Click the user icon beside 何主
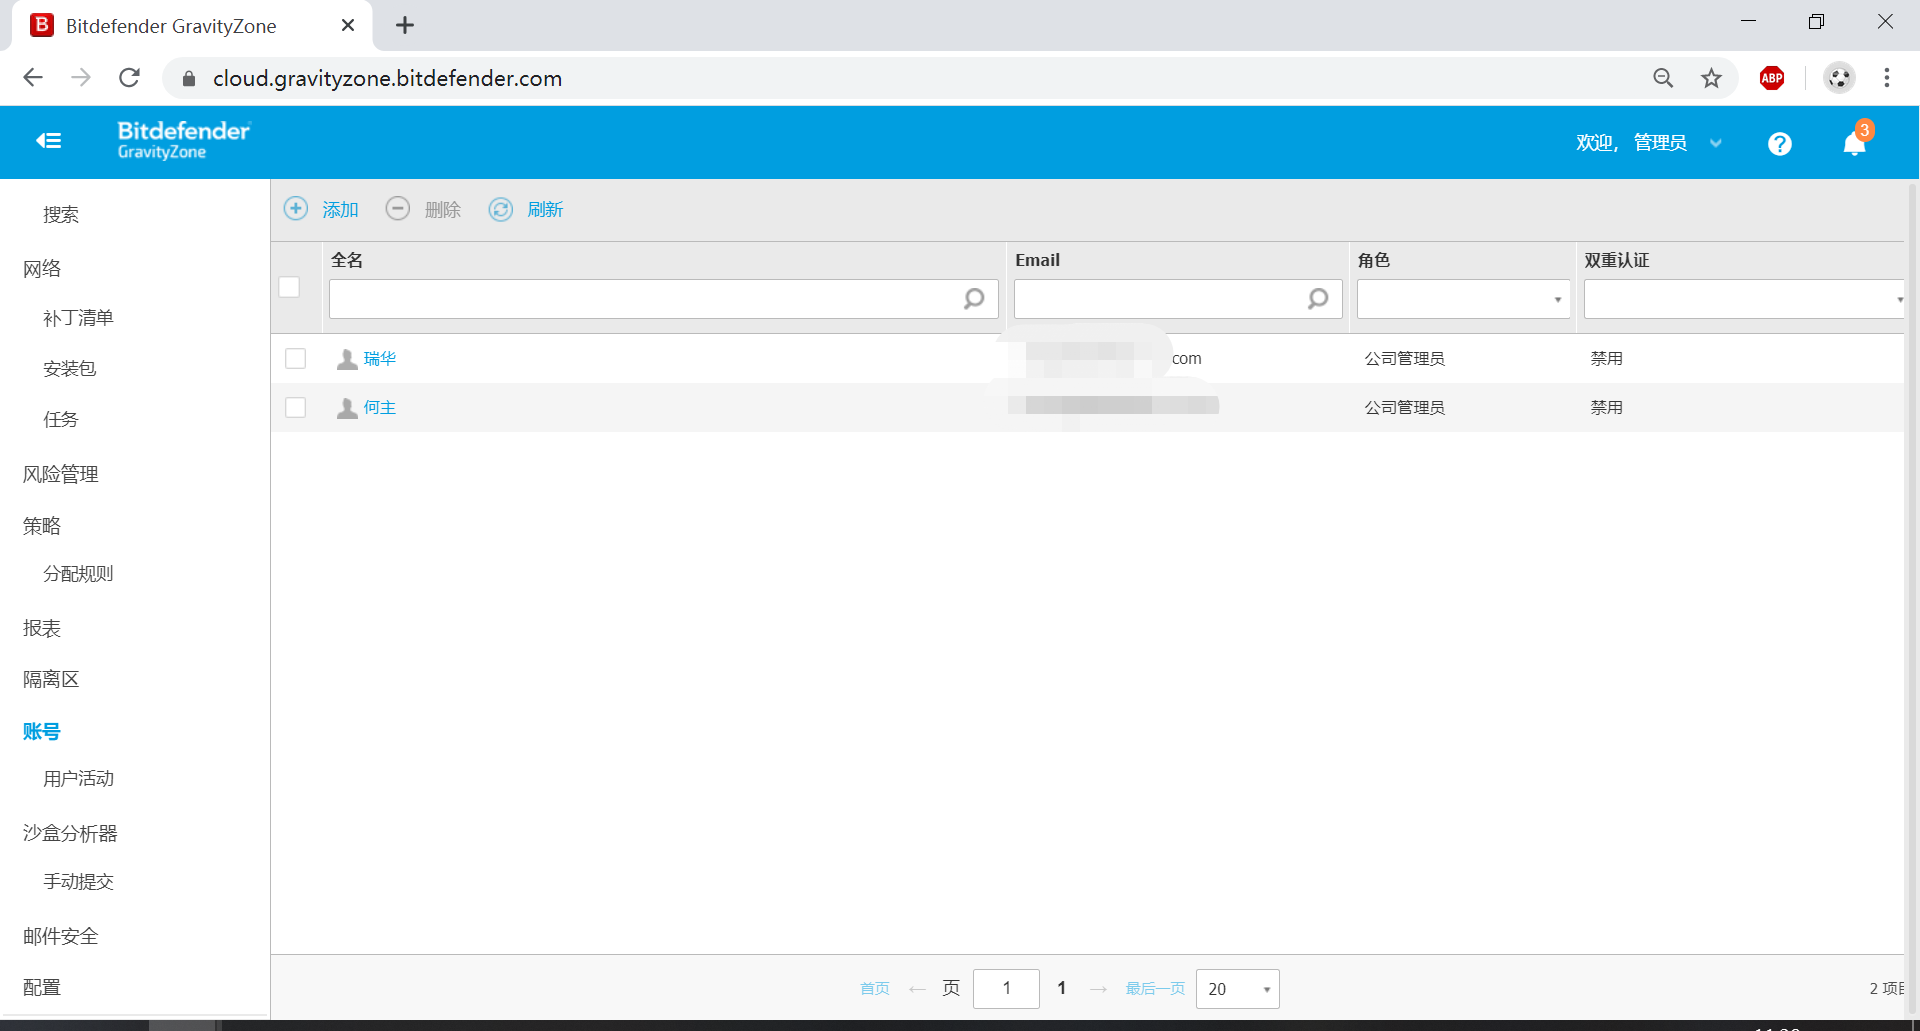 [x=347, y=407]
